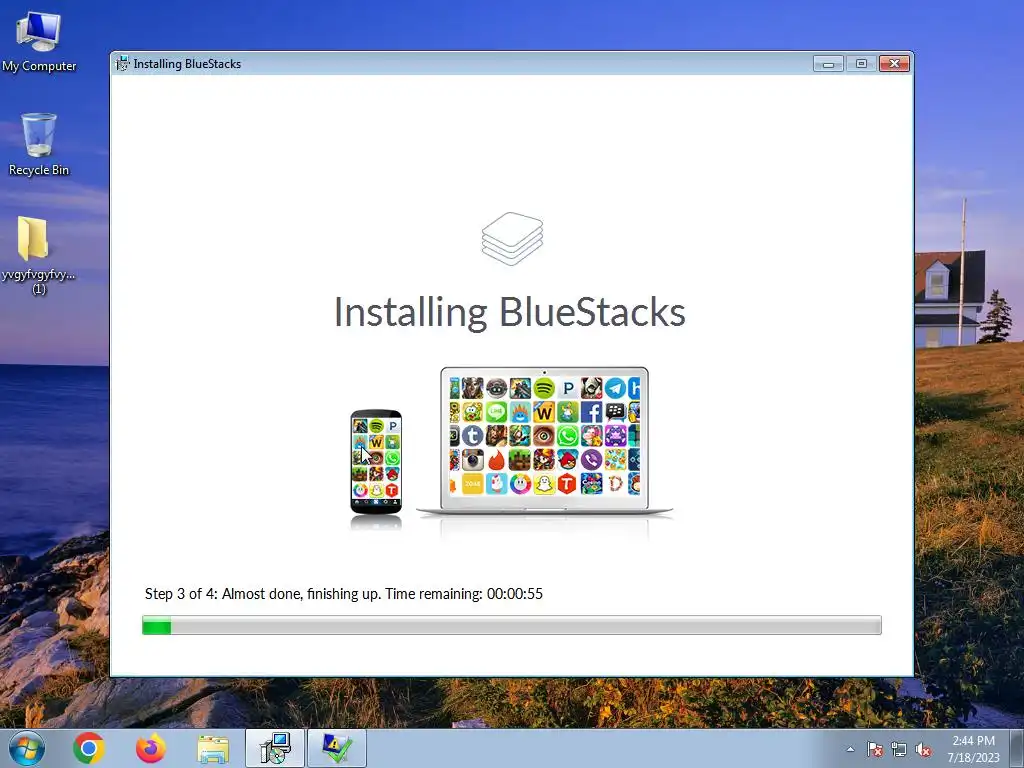The width and height of the screenshot is (1024, 768).
Task: Click the Step 3 of 4 status text
Action: (344, 594)
